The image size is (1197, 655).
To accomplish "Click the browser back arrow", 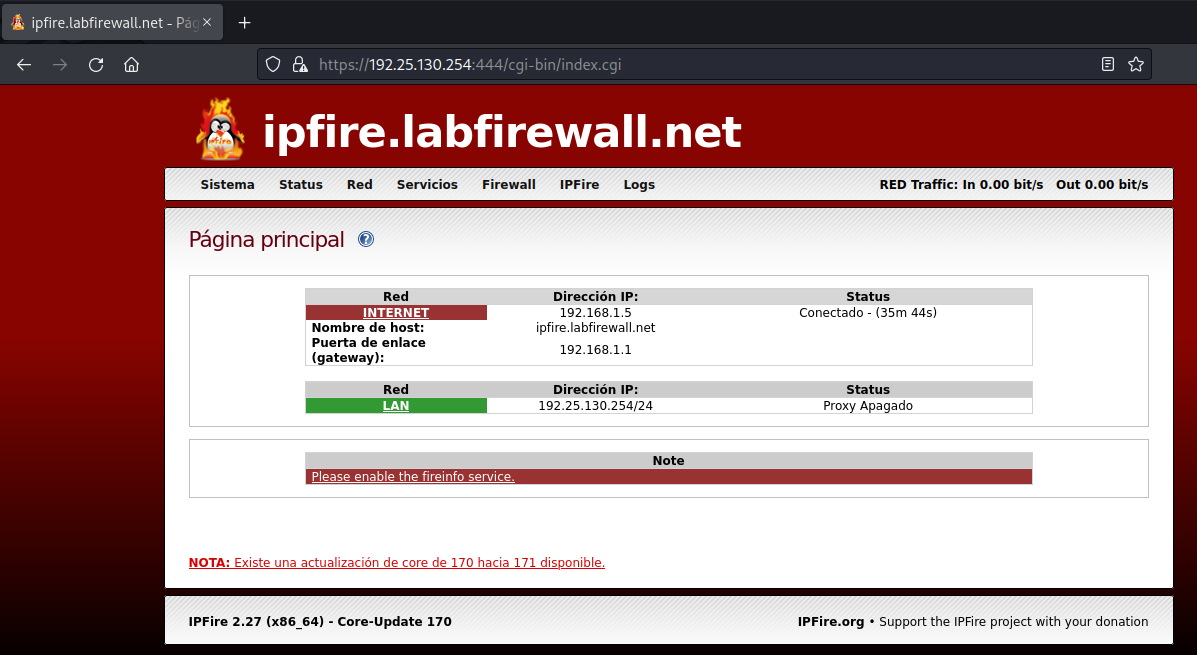I will [x=24, y=65].
